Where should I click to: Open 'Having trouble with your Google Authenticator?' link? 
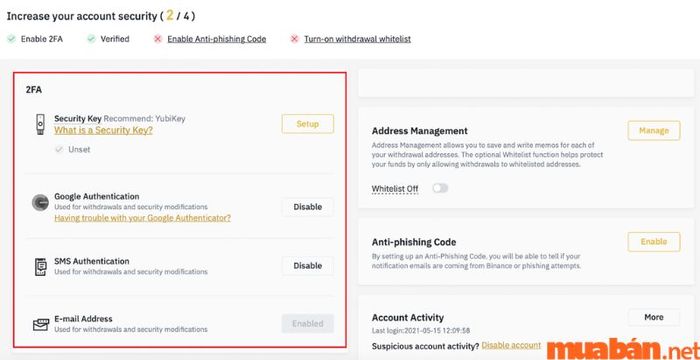tap(142, 218)
